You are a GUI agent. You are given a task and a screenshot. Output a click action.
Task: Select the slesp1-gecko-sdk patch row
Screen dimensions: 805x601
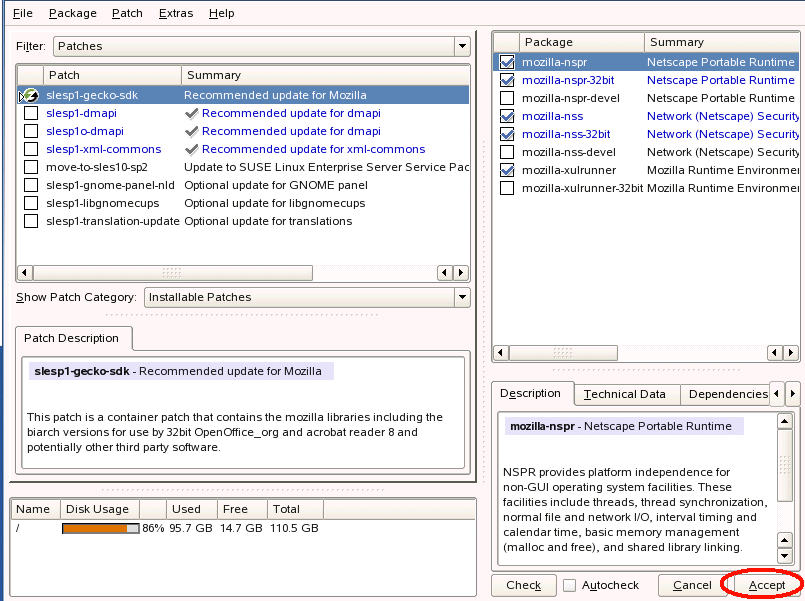(x=243, y=95)
